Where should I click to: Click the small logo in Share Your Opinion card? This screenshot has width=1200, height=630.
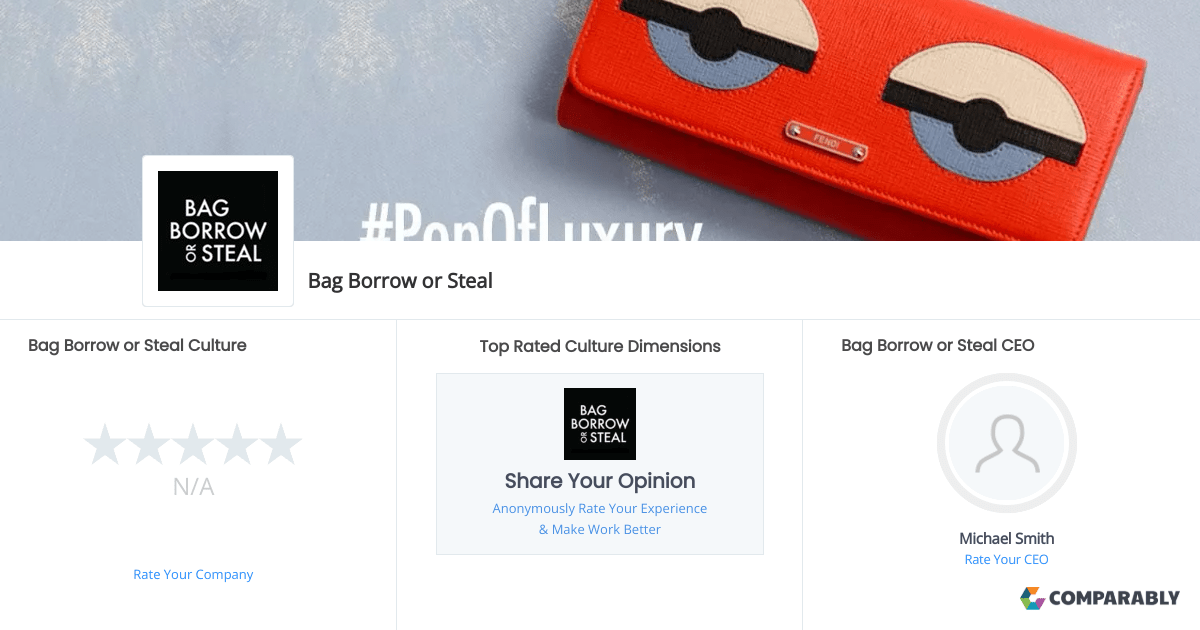(x=600, y=424)
